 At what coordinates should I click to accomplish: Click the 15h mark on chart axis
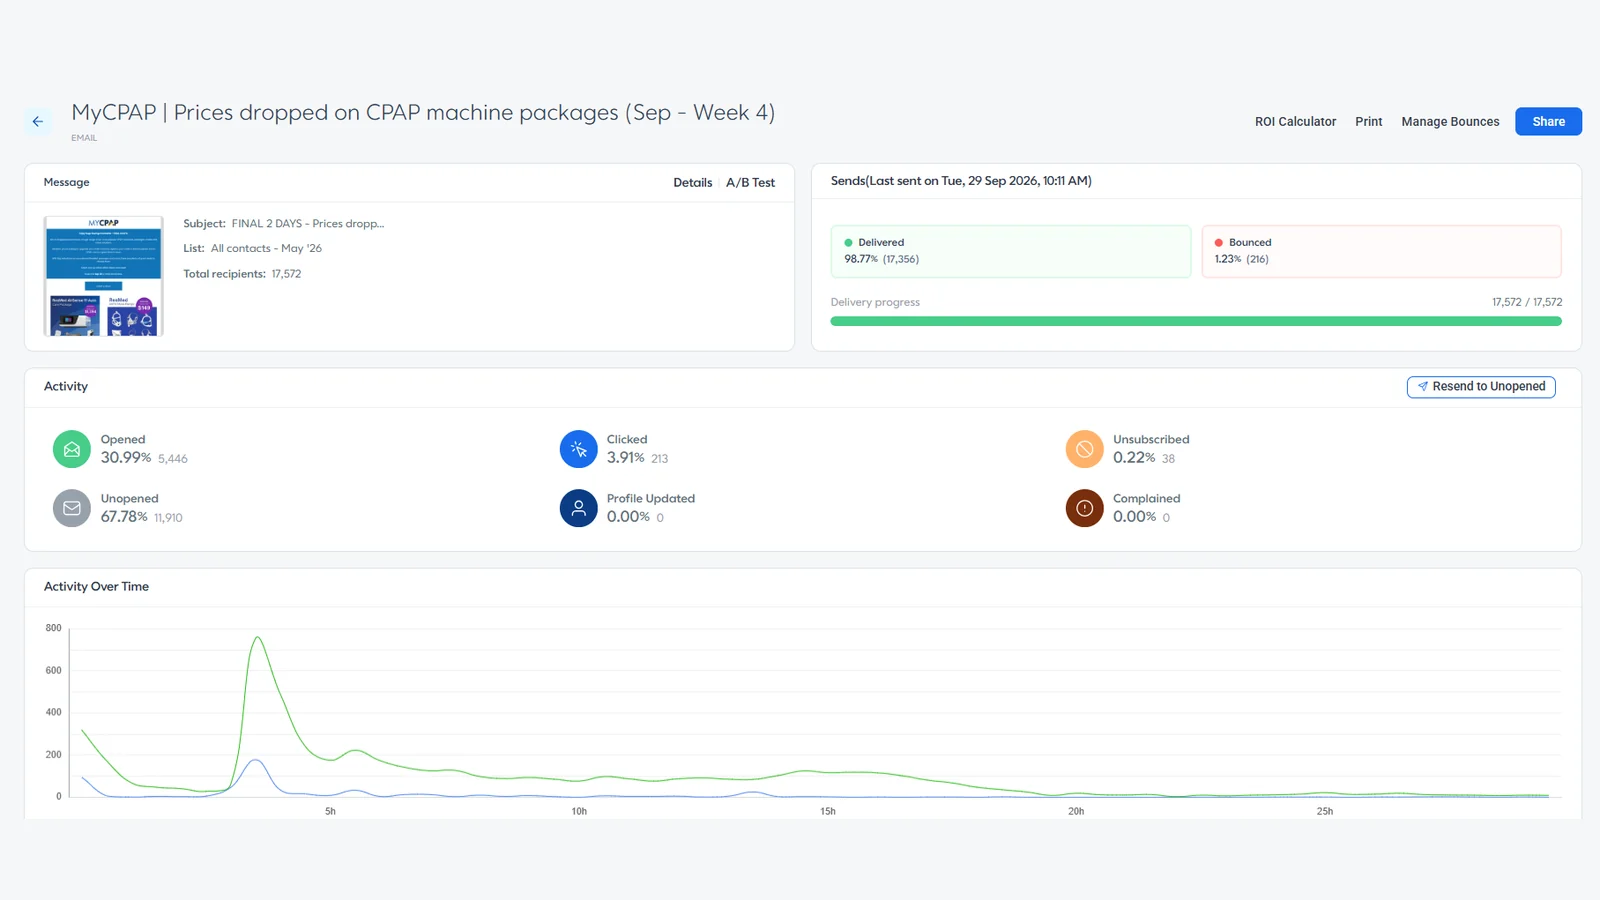click(x=828, y=812)
